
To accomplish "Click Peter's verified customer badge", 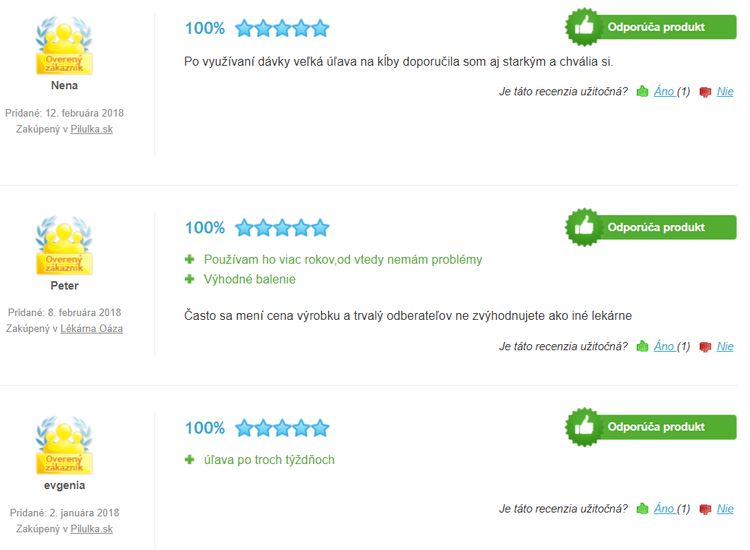I will [64, 245].
